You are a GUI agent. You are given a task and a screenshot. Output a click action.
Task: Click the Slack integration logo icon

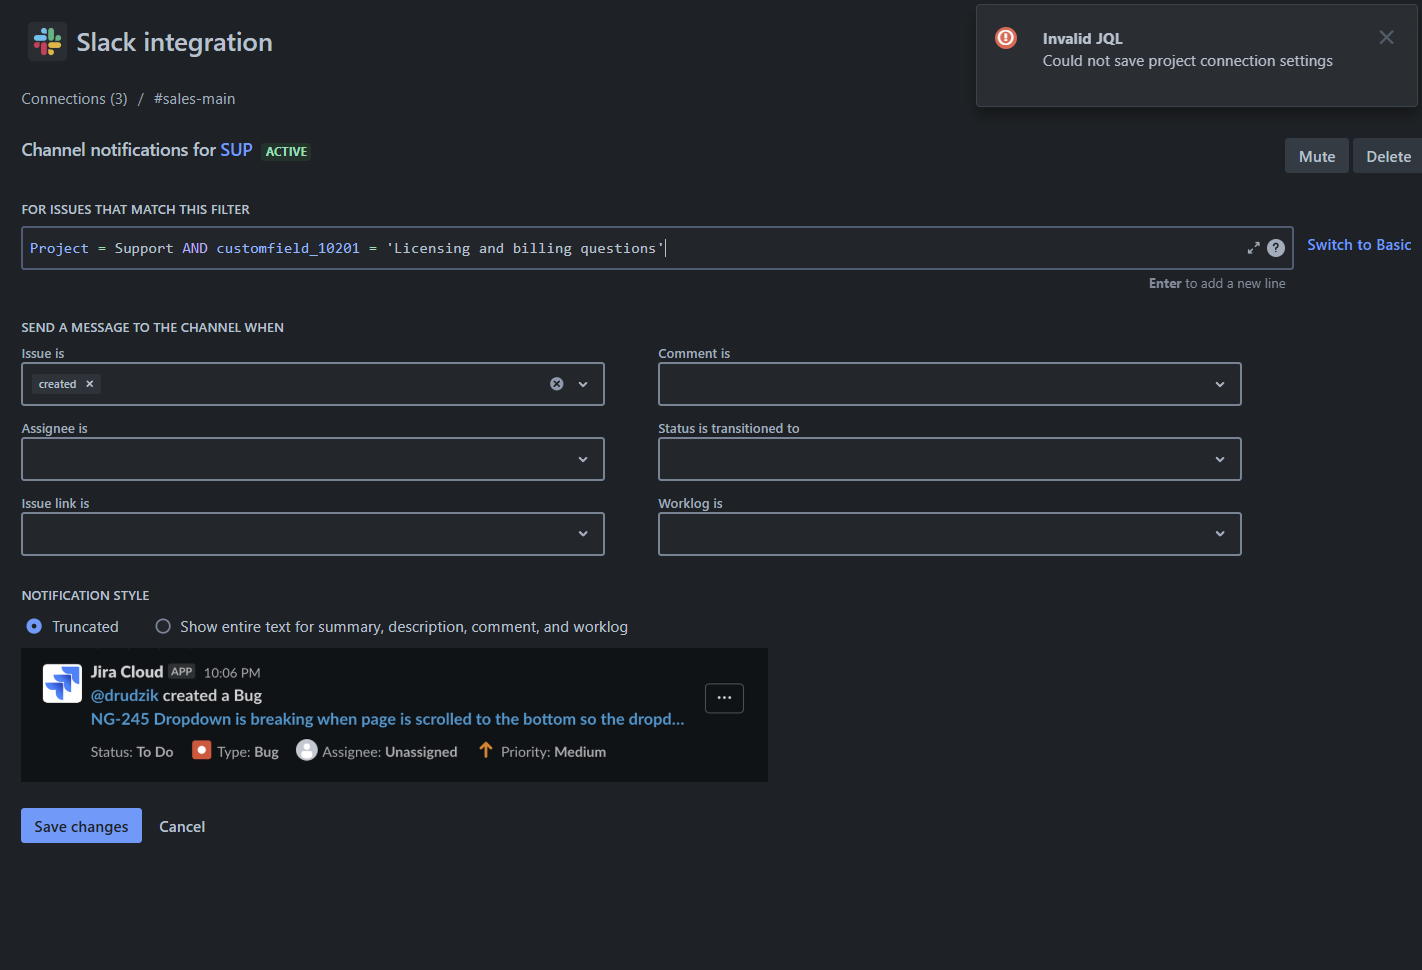[x=46, y=41]
